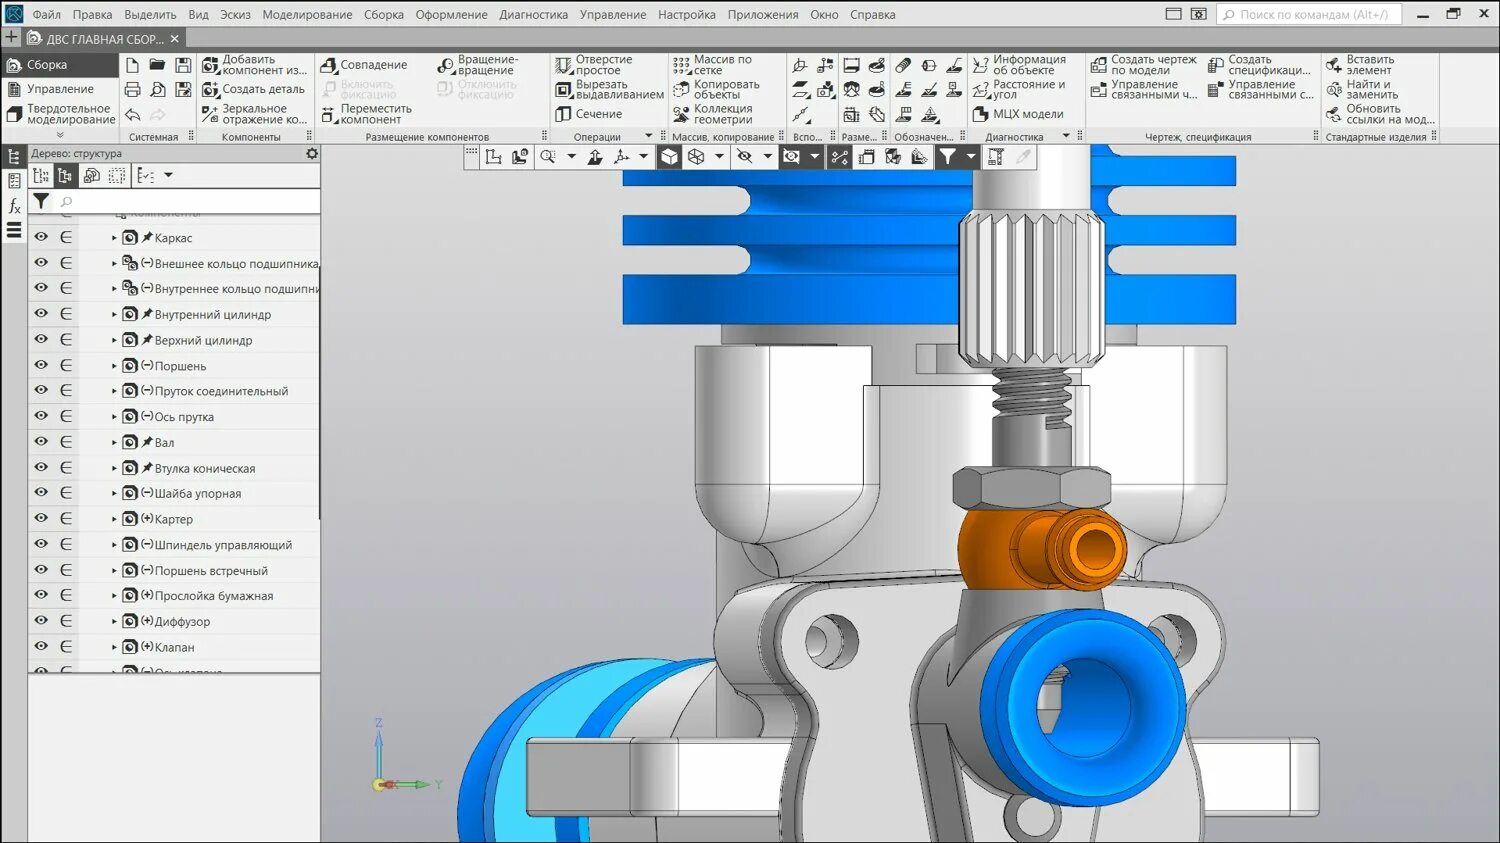Click local coordinate system icon in view toolbar
This screenshot has width=1500, height=843.
pos(493,157)
